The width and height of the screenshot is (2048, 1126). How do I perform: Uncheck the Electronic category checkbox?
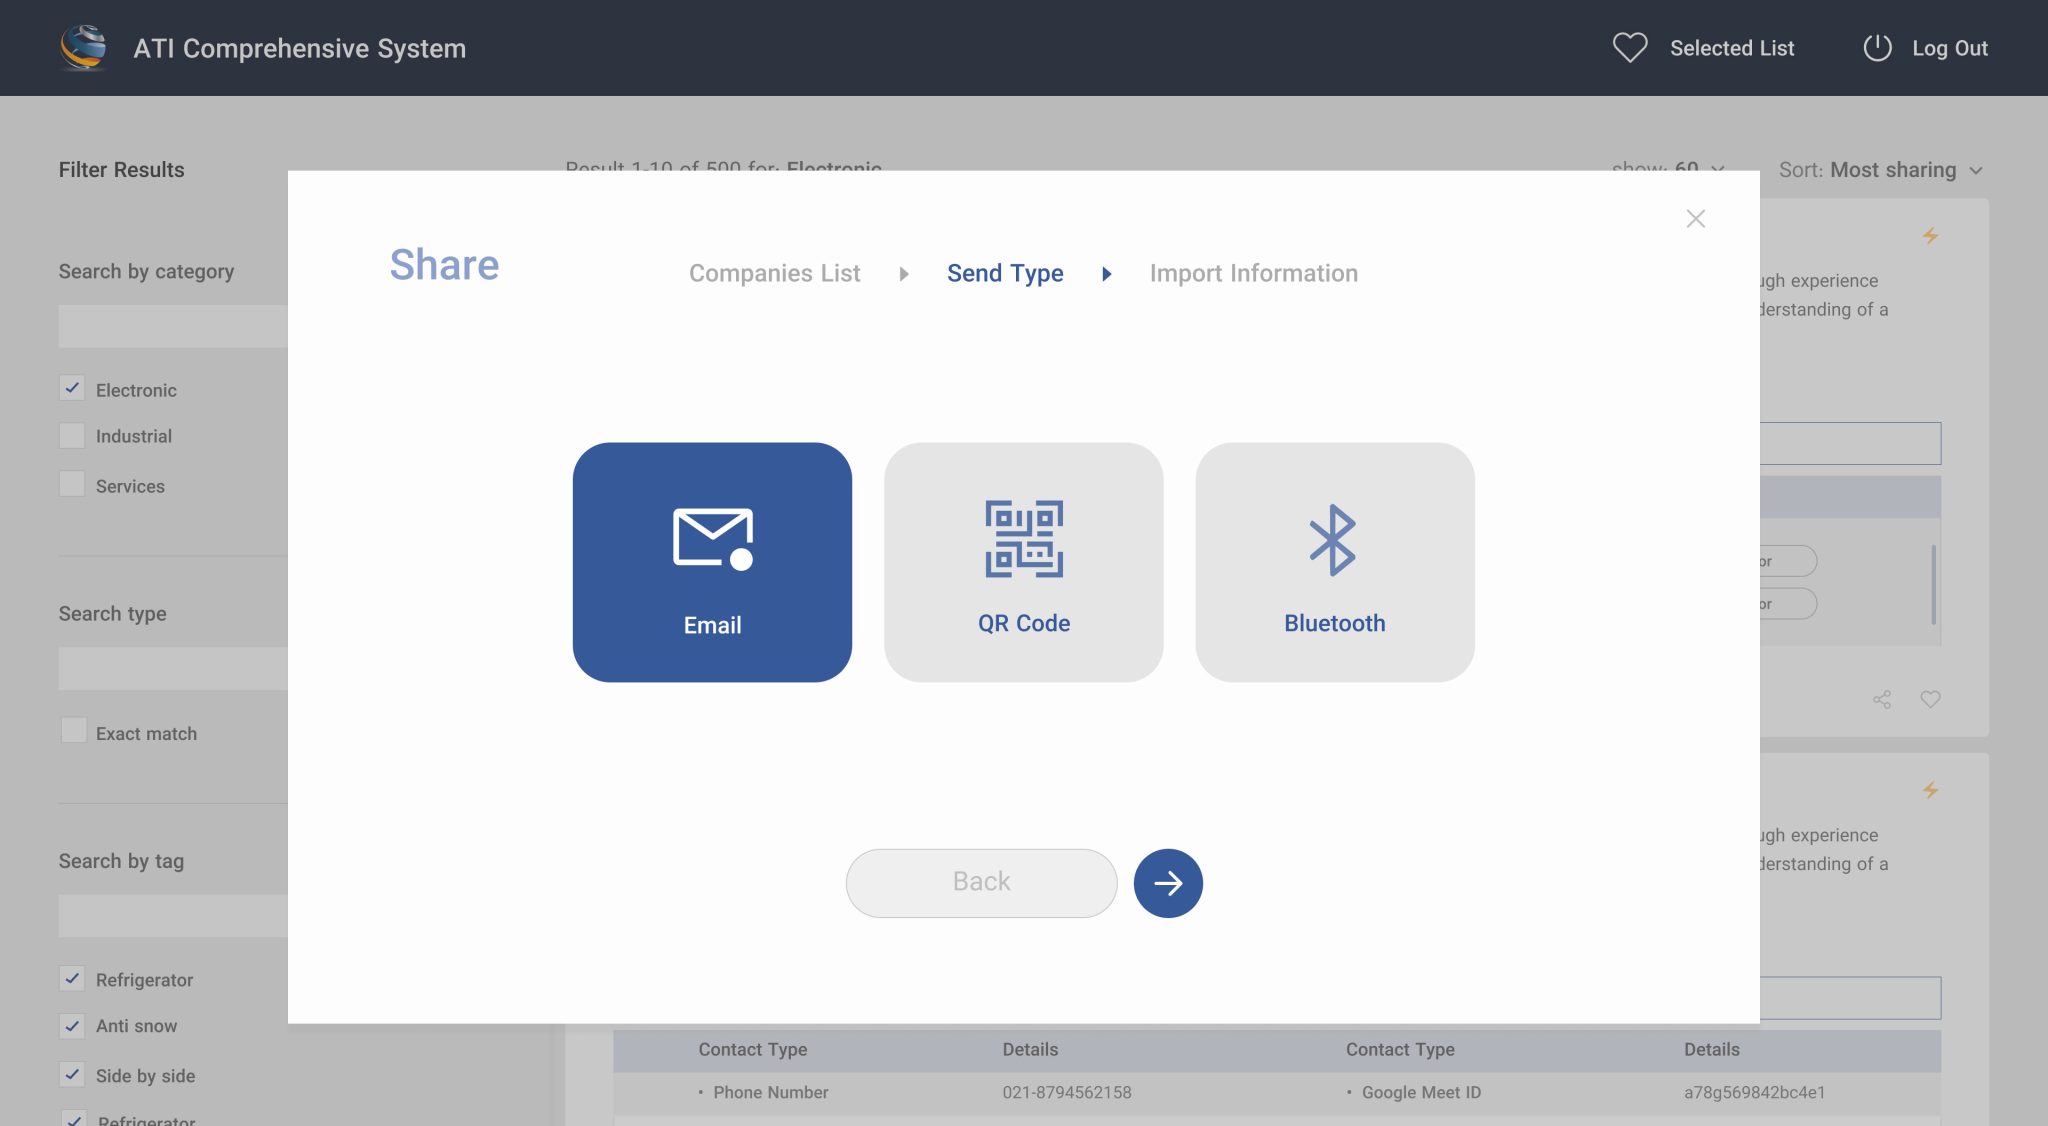tap(72, 388)
